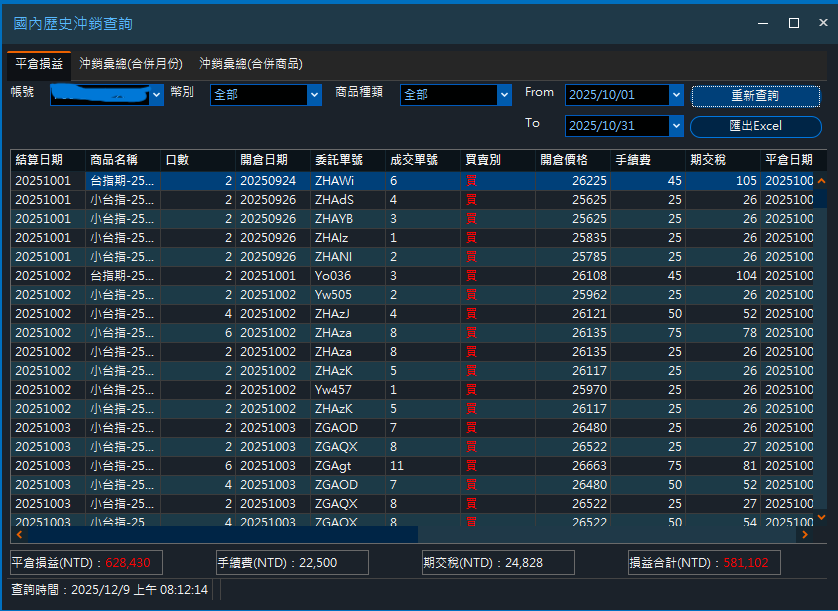Select the row with order Yo036
The height and width of the screenshot is (611, 838).
pyautogui.click(x=412, y=276)
